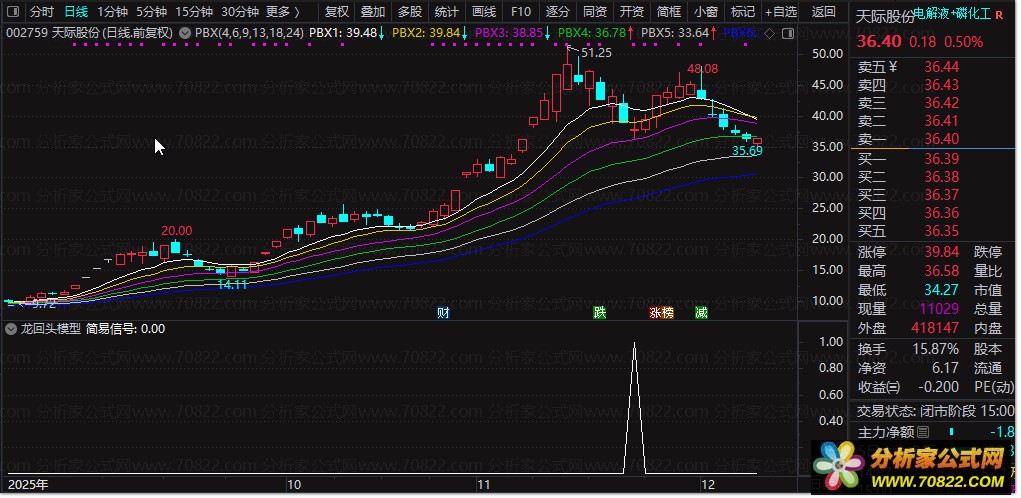Click the 002759 天际股份 chart title
1021x498 pixels.
90,33
